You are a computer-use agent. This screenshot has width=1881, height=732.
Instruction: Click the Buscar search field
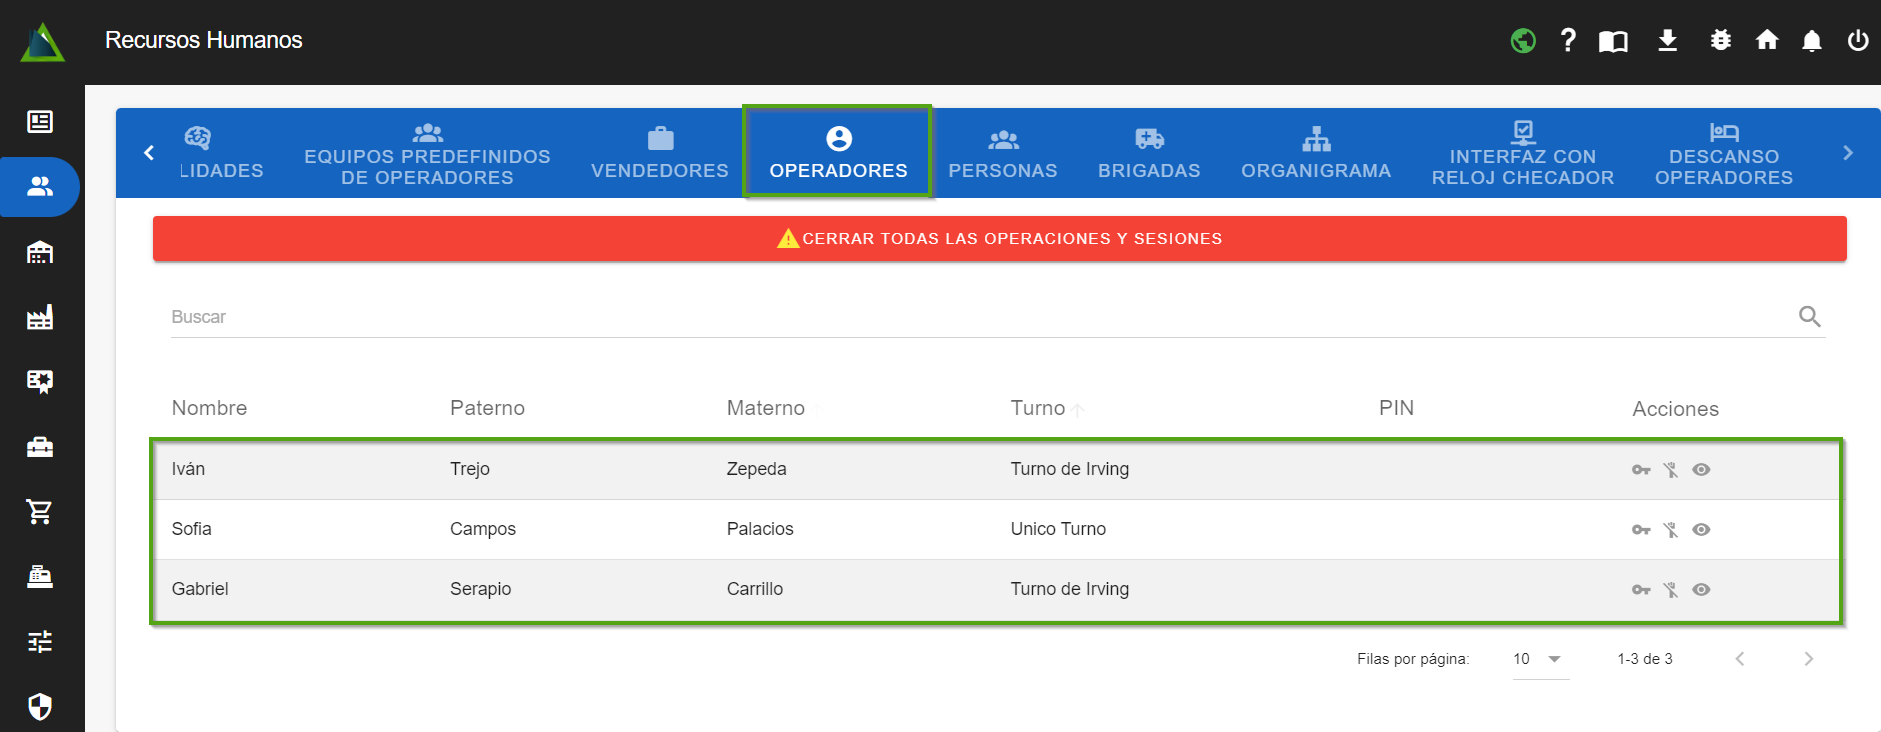tap(980, 317)
